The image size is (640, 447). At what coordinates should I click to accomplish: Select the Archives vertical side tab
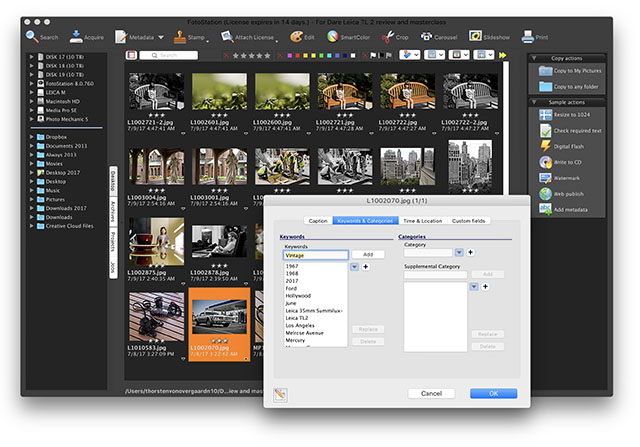(113, 212)
